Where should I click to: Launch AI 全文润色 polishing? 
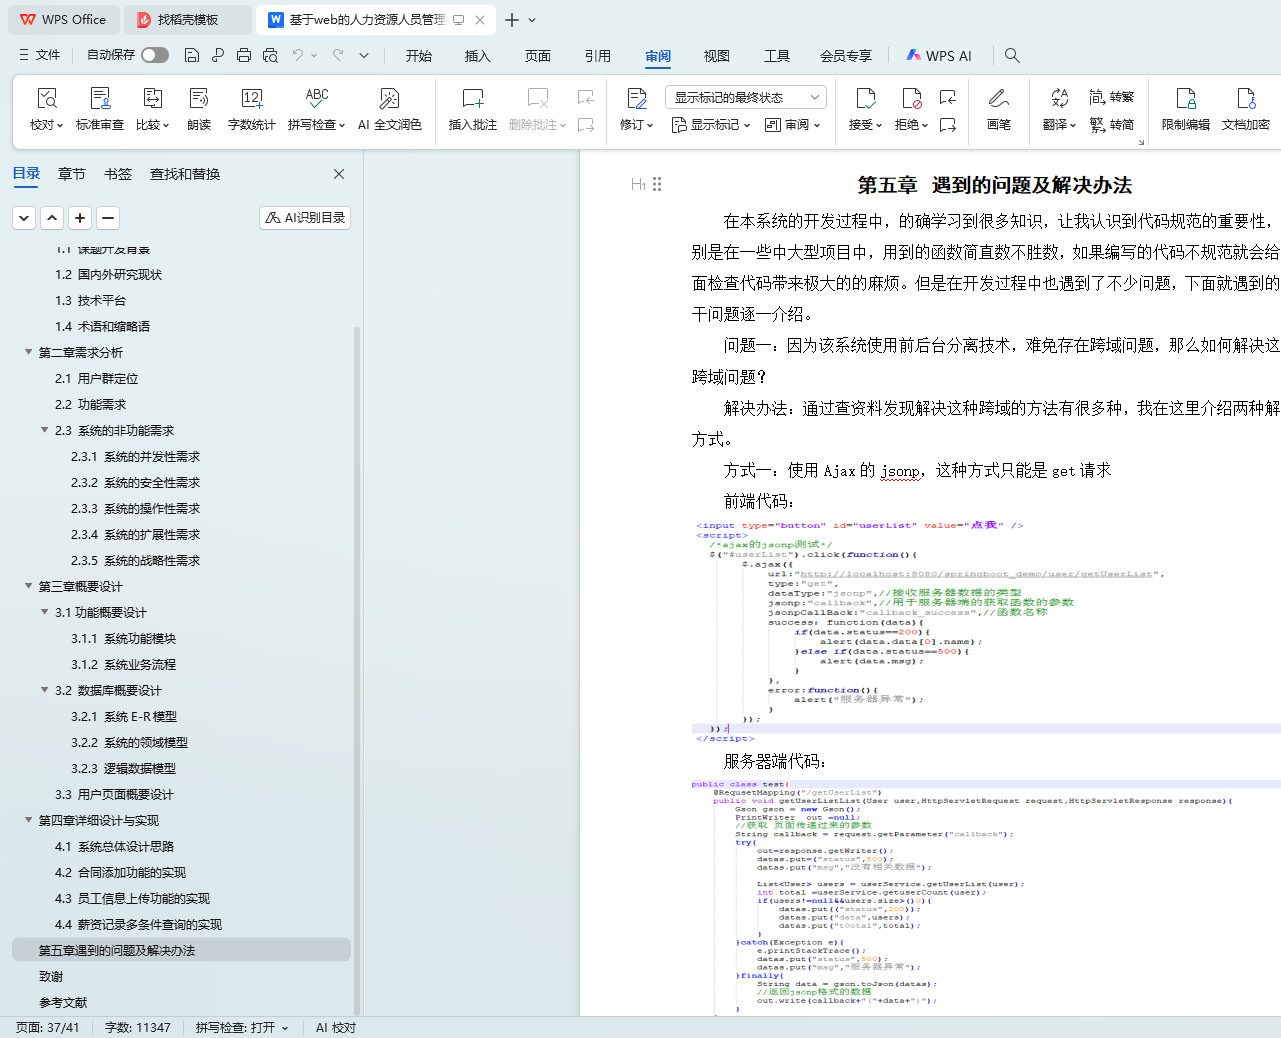(x=390, y=109)
